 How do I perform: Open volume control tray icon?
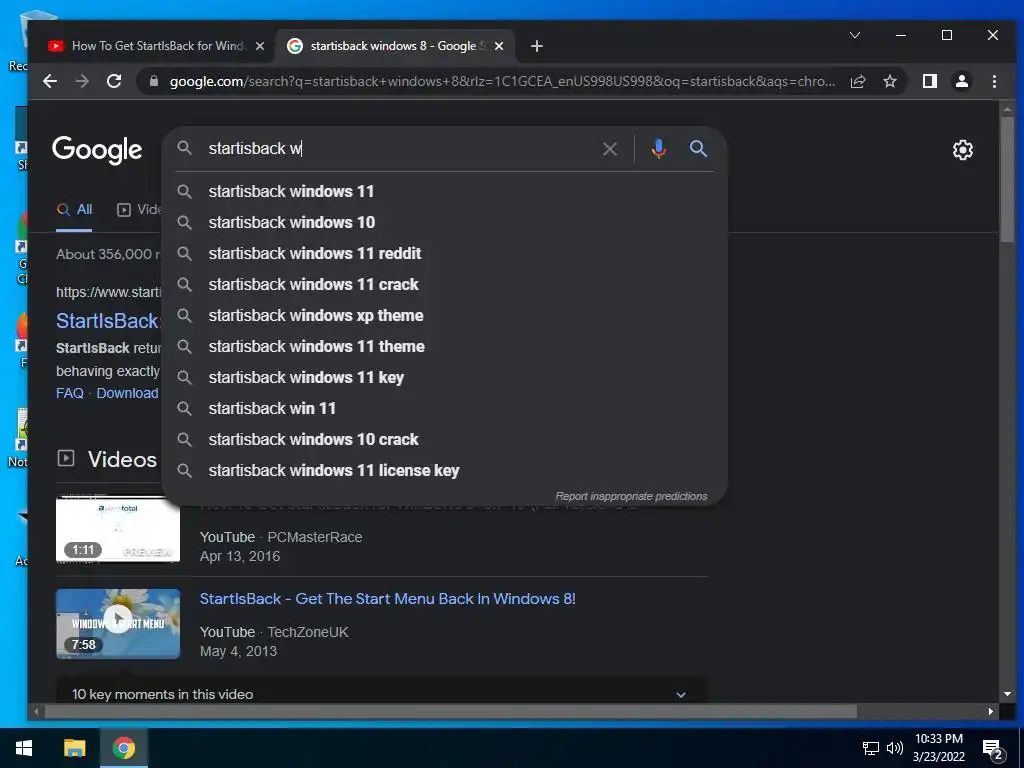click(x=895, y=748)
